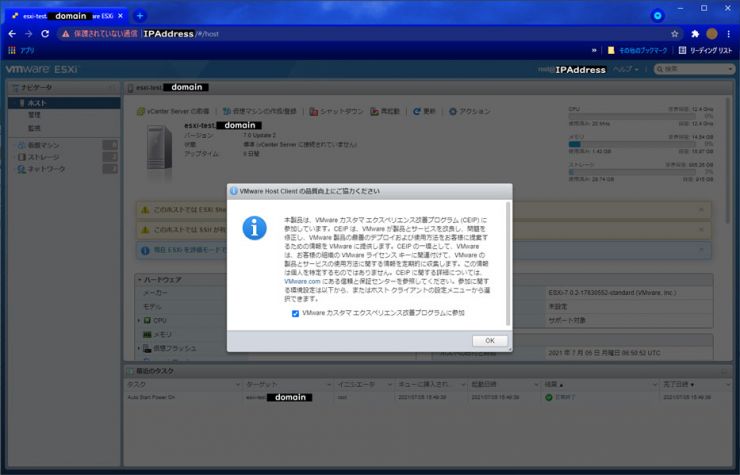Open the アクション gear menu
Image resolution: width=740 pixels, height=475 pixels.
(470, 111)
